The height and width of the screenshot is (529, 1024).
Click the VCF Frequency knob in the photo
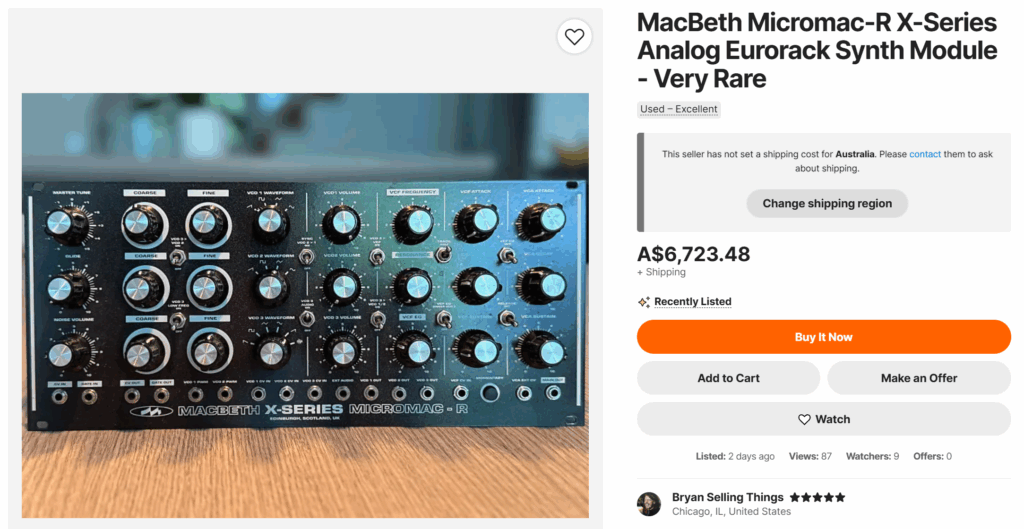[412, 222]
